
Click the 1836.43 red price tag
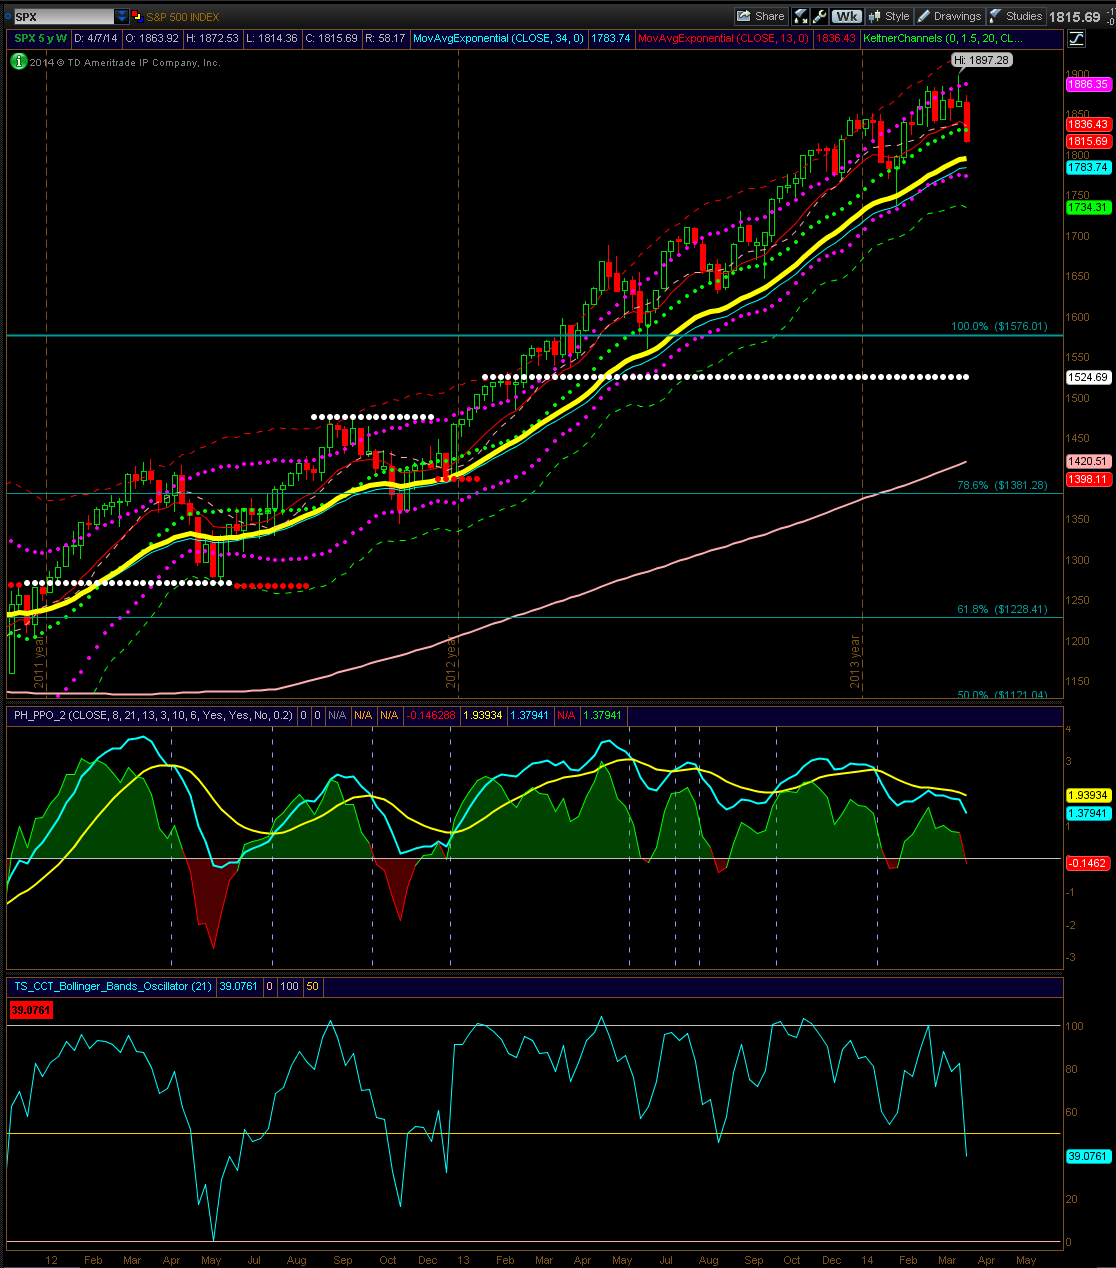(1088, 124)
